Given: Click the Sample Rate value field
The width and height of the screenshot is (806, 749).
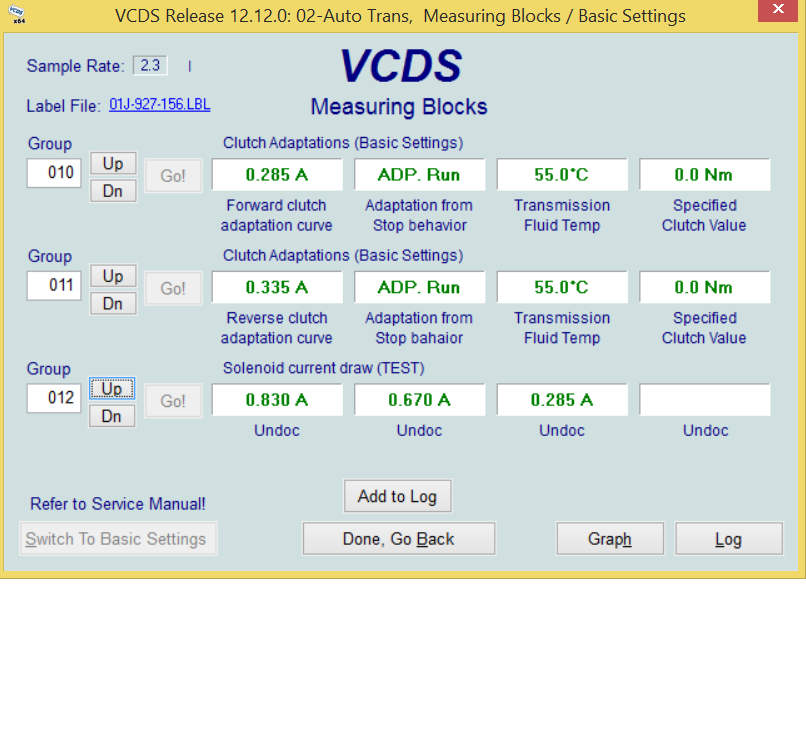Looking at the screenshot, I should pyautogui.click(x=150, y=66).
